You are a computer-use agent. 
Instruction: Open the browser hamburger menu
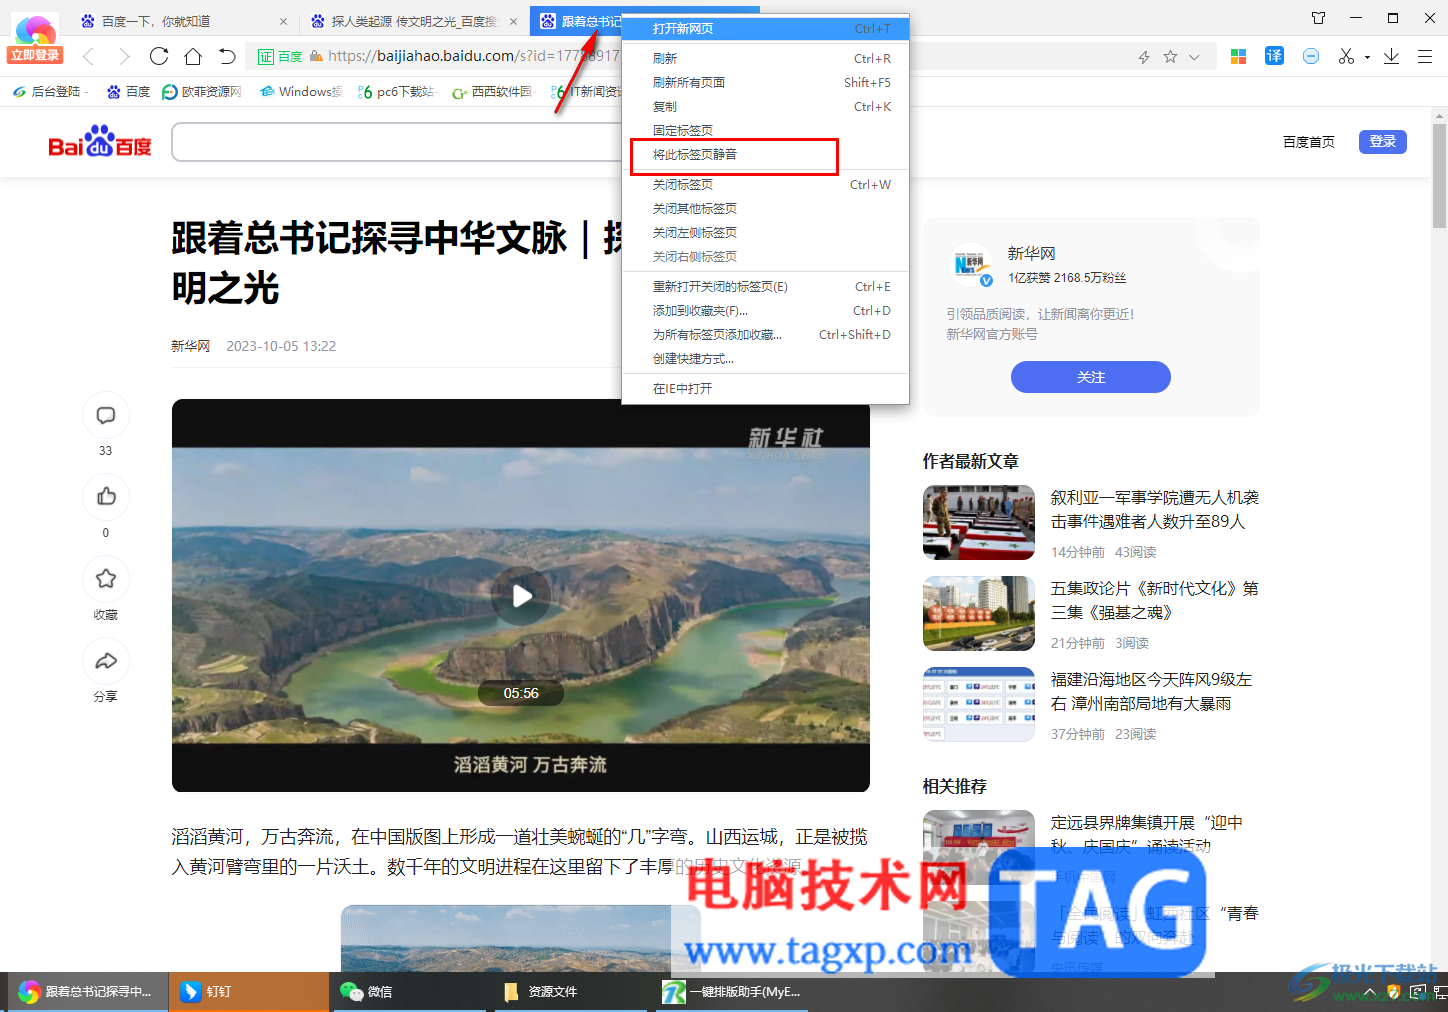pyautogui.click(x=1425, y=56)
